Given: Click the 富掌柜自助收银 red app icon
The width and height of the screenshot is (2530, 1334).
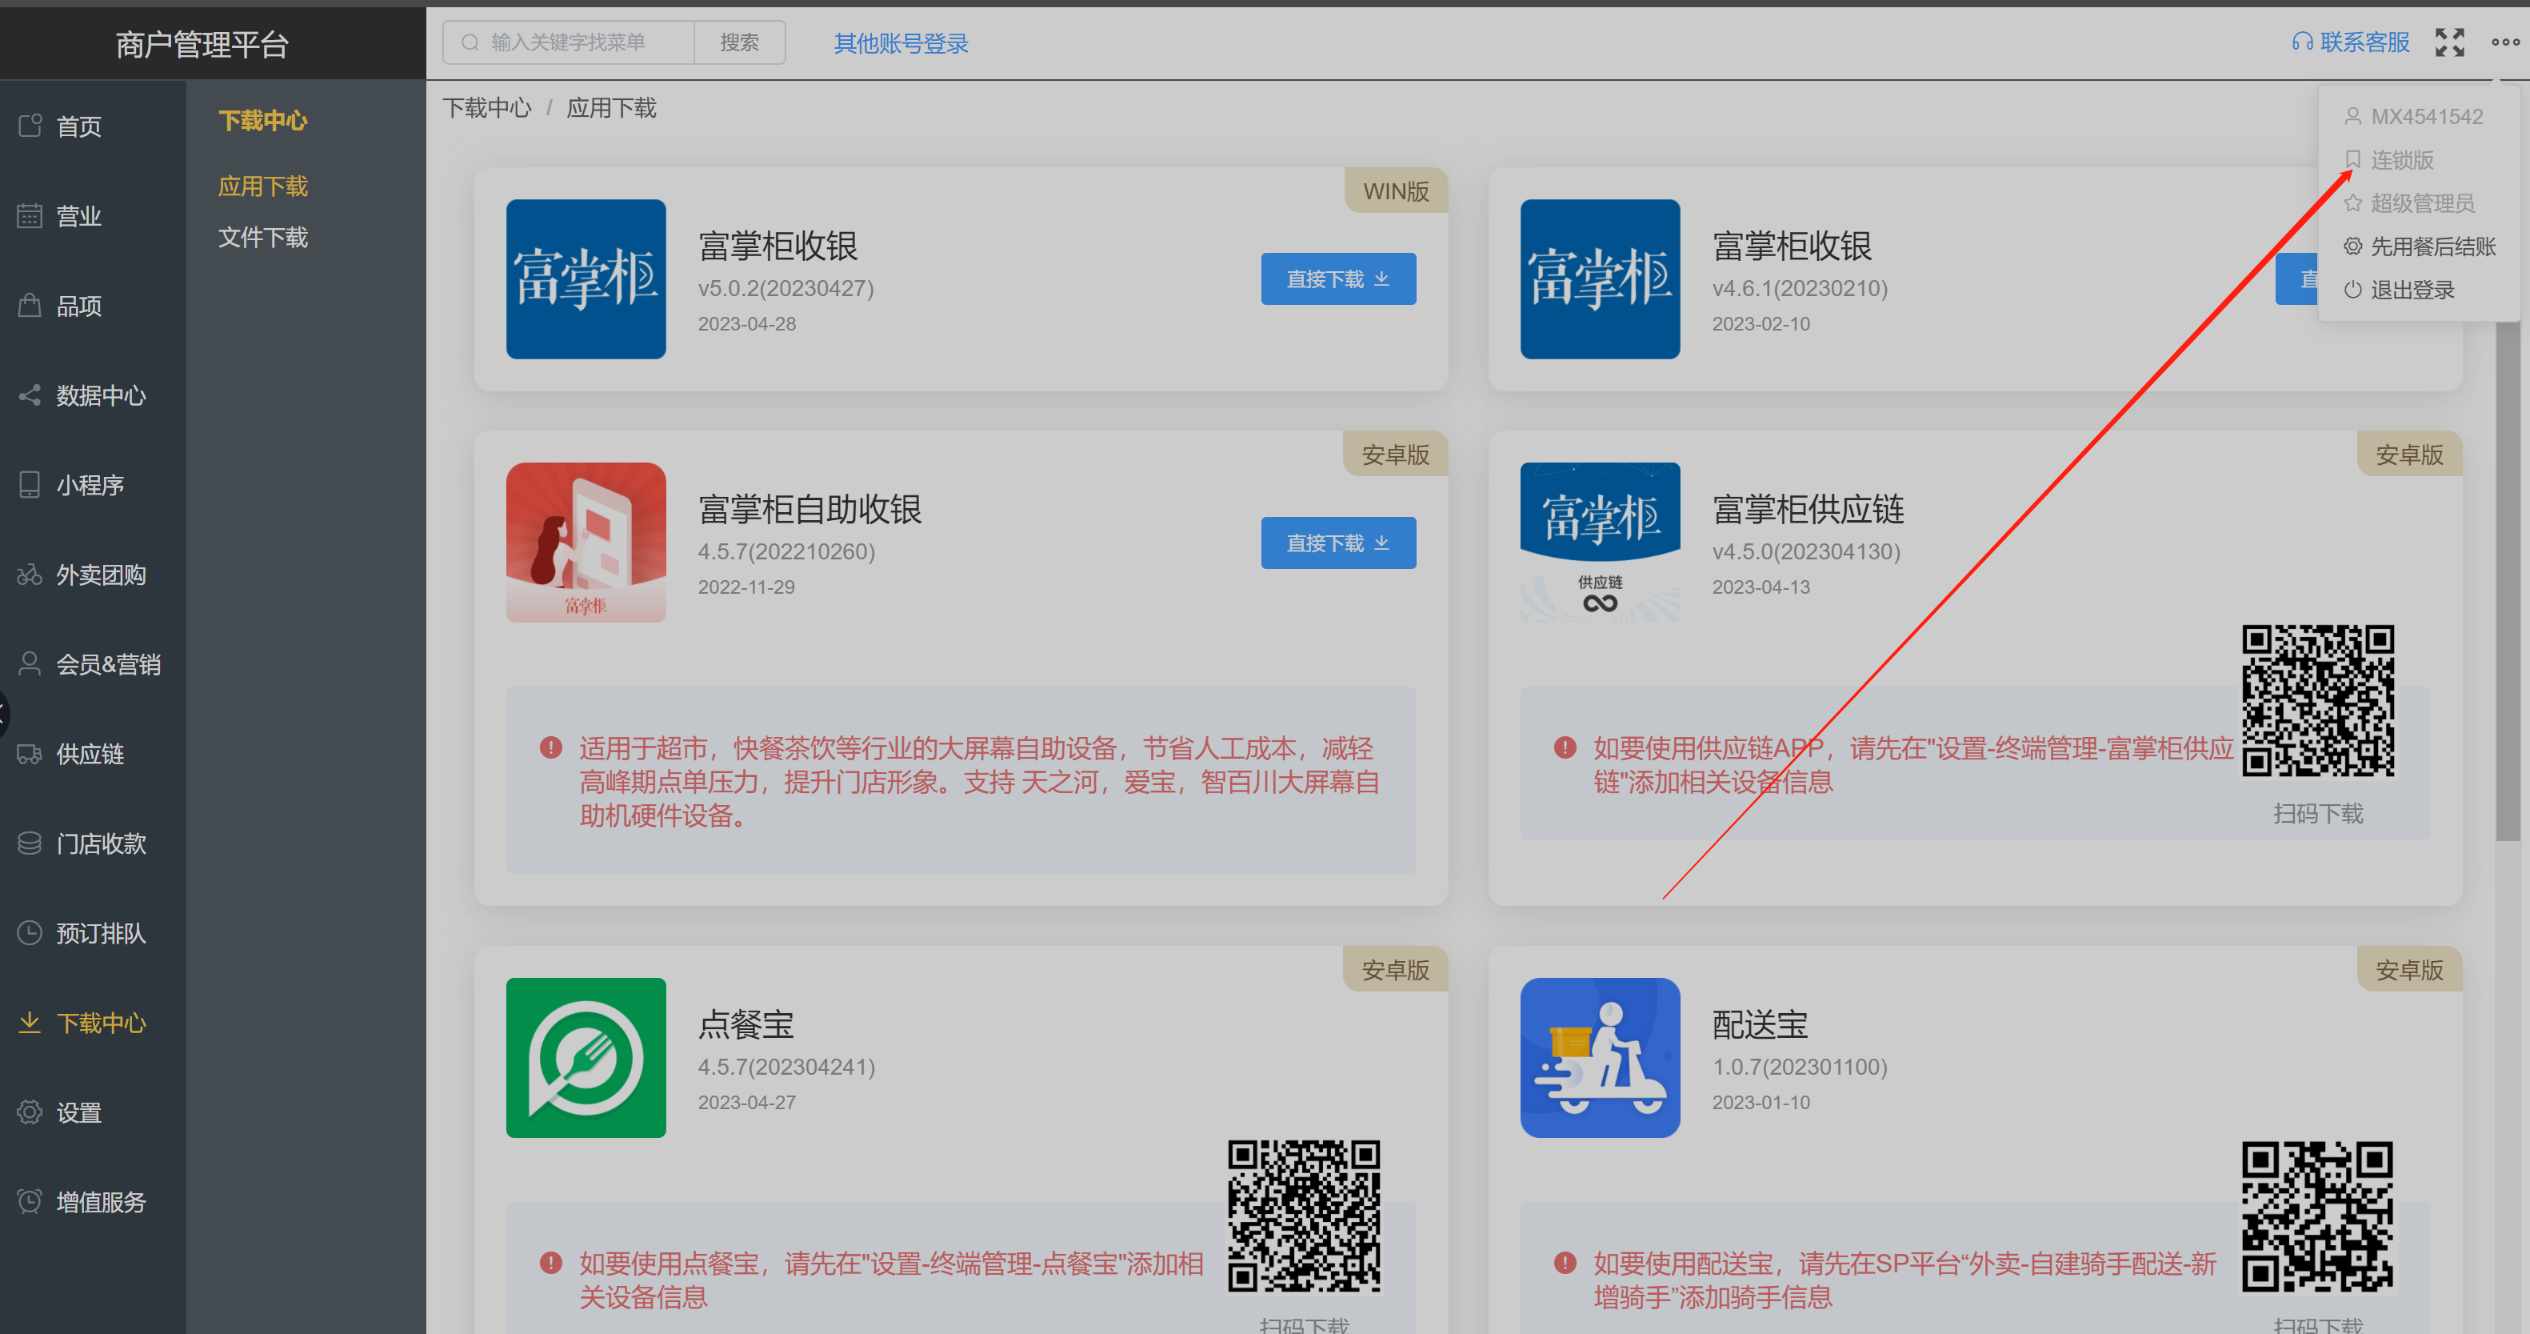Looking at the screenshot, I should pos(586,542).
